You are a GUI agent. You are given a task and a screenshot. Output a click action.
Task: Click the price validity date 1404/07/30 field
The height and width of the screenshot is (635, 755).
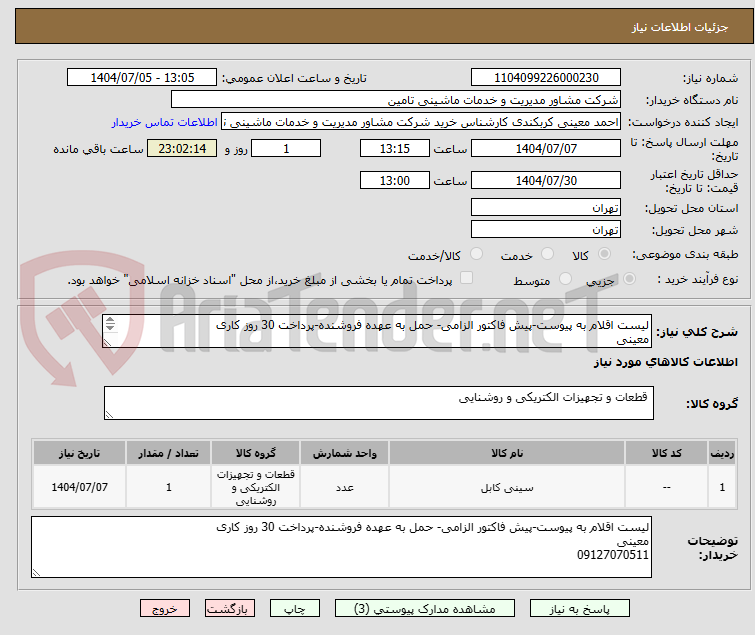(x=546, y=181)
